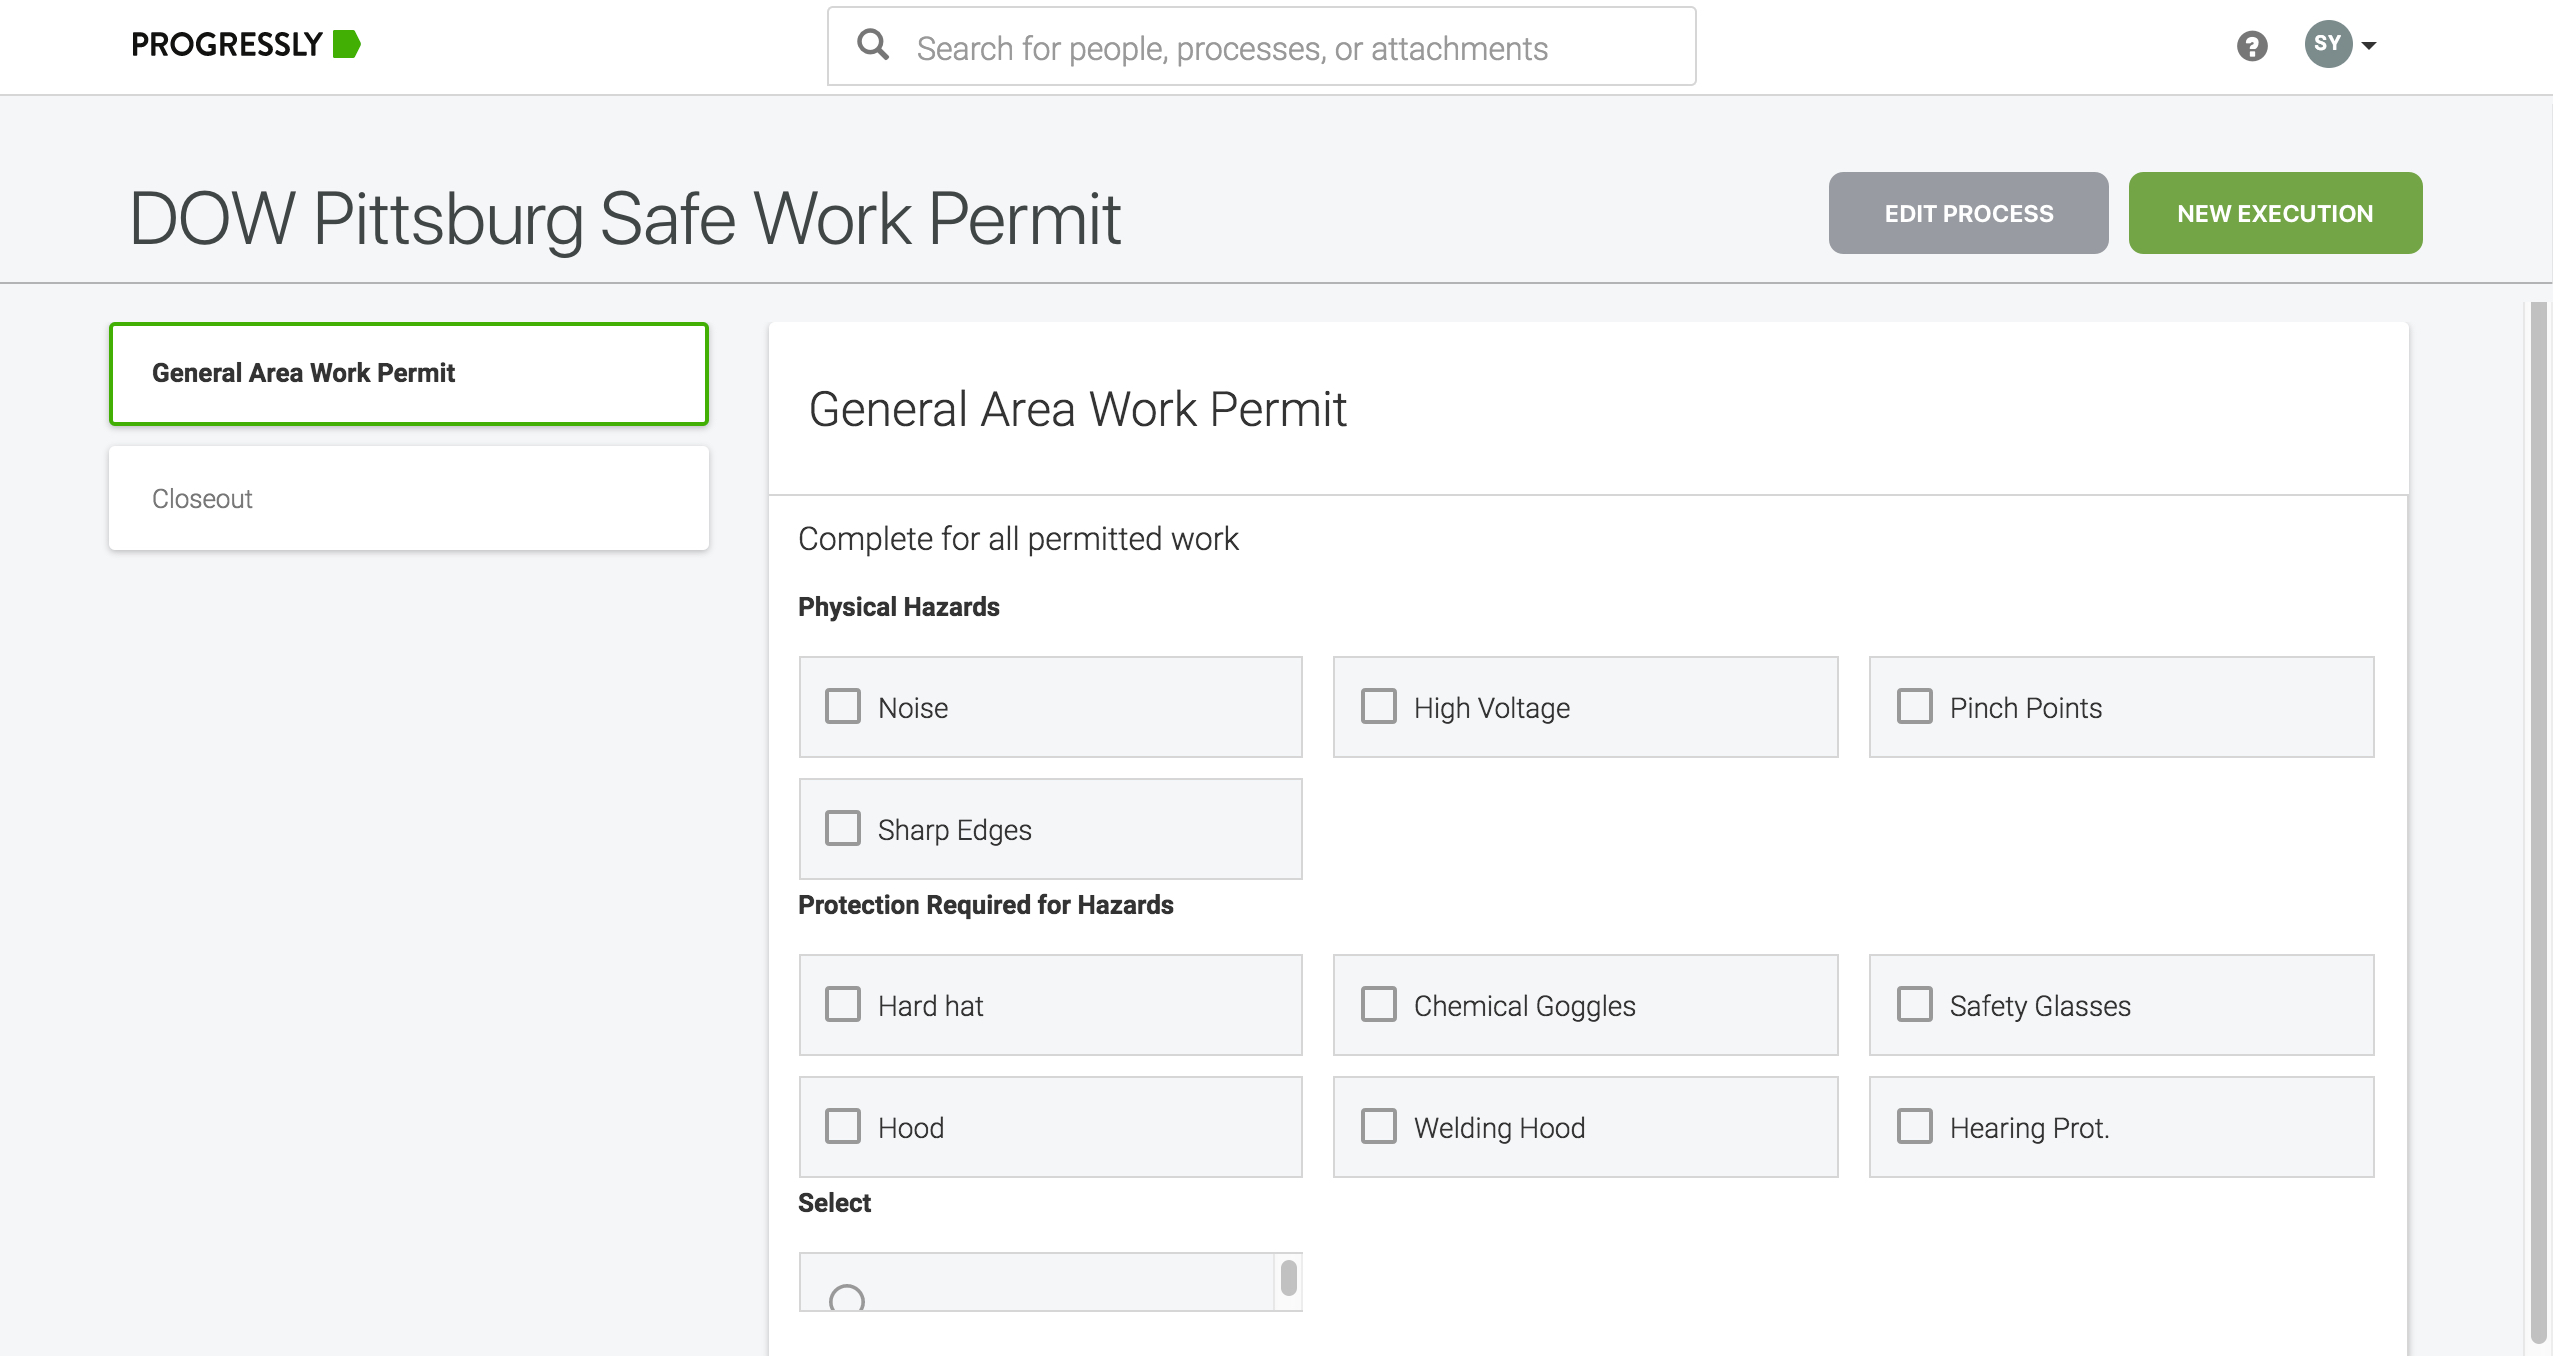Select the Chemical Goggles checkbox

coord(1379,1004)
